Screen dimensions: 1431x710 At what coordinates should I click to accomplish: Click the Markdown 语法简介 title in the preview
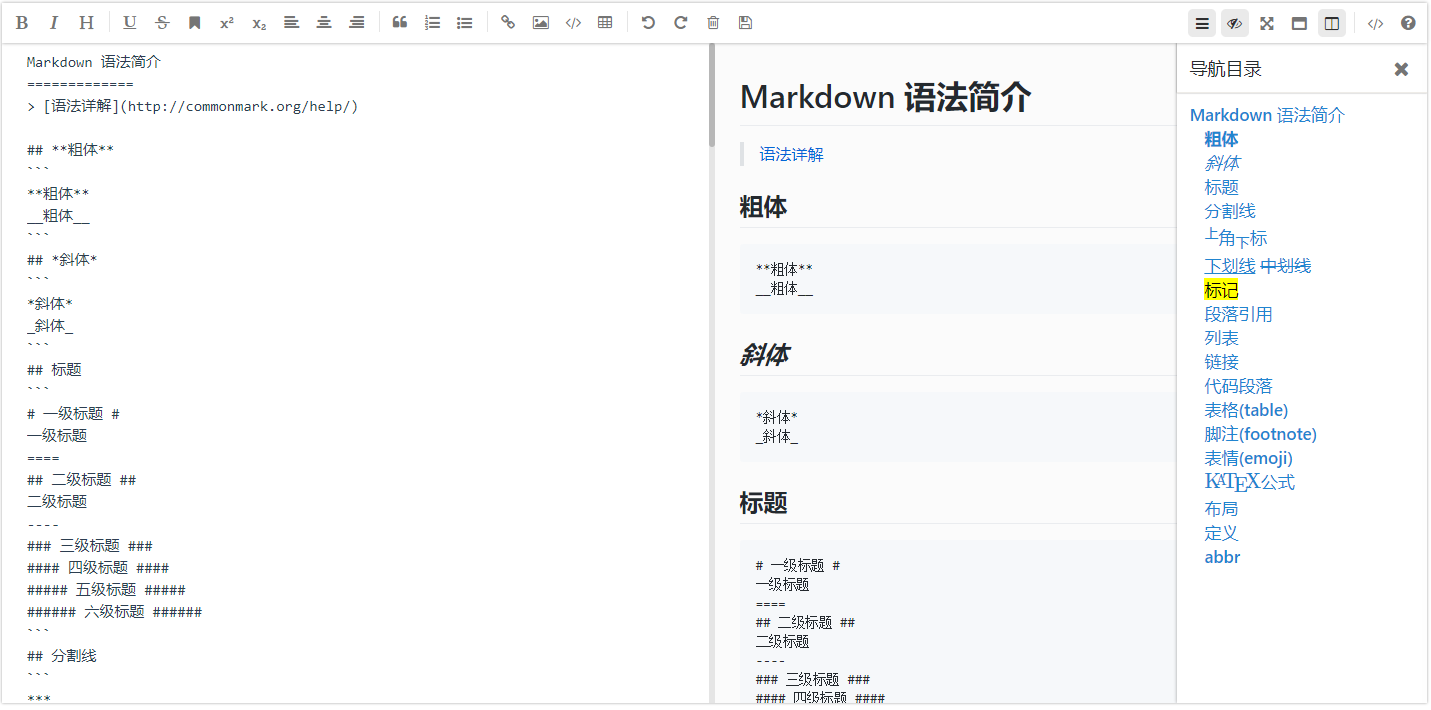click(x=885, y=97)
